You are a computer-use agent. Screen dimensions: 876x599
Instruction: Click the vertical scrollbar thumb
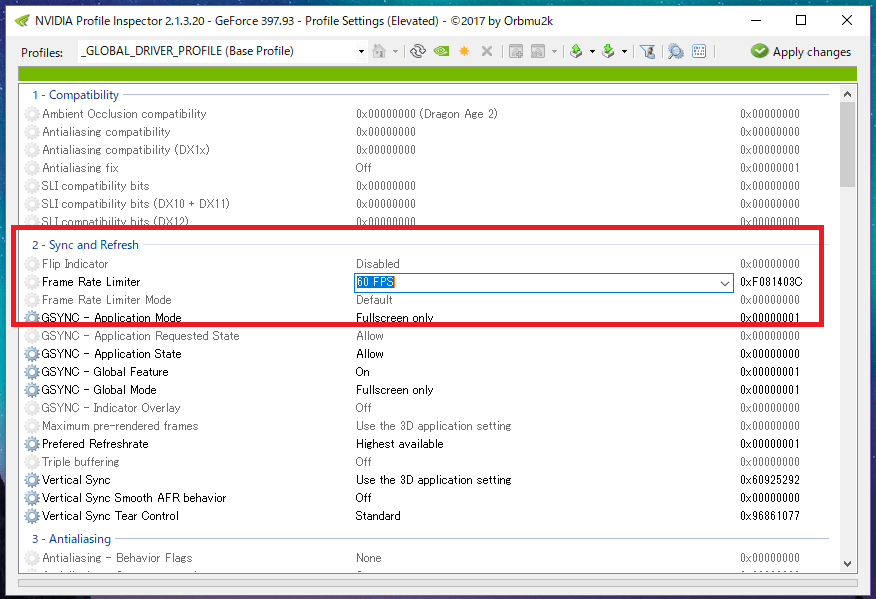848,144
